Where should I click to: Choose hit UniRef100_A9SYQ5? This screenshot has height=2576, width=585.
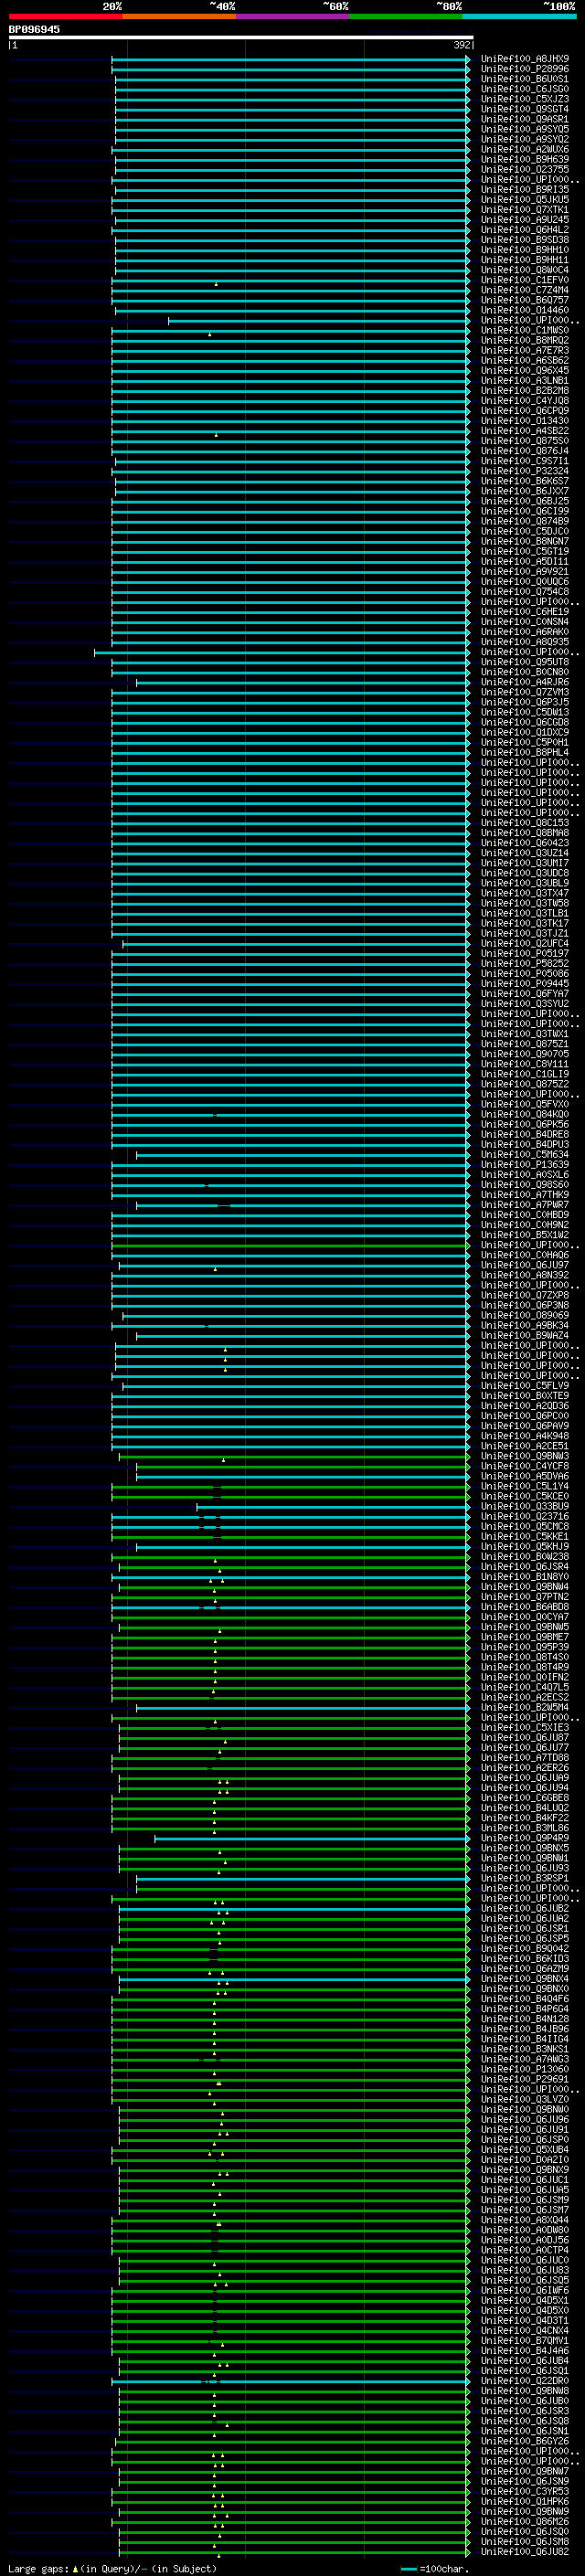coord(525,129)
